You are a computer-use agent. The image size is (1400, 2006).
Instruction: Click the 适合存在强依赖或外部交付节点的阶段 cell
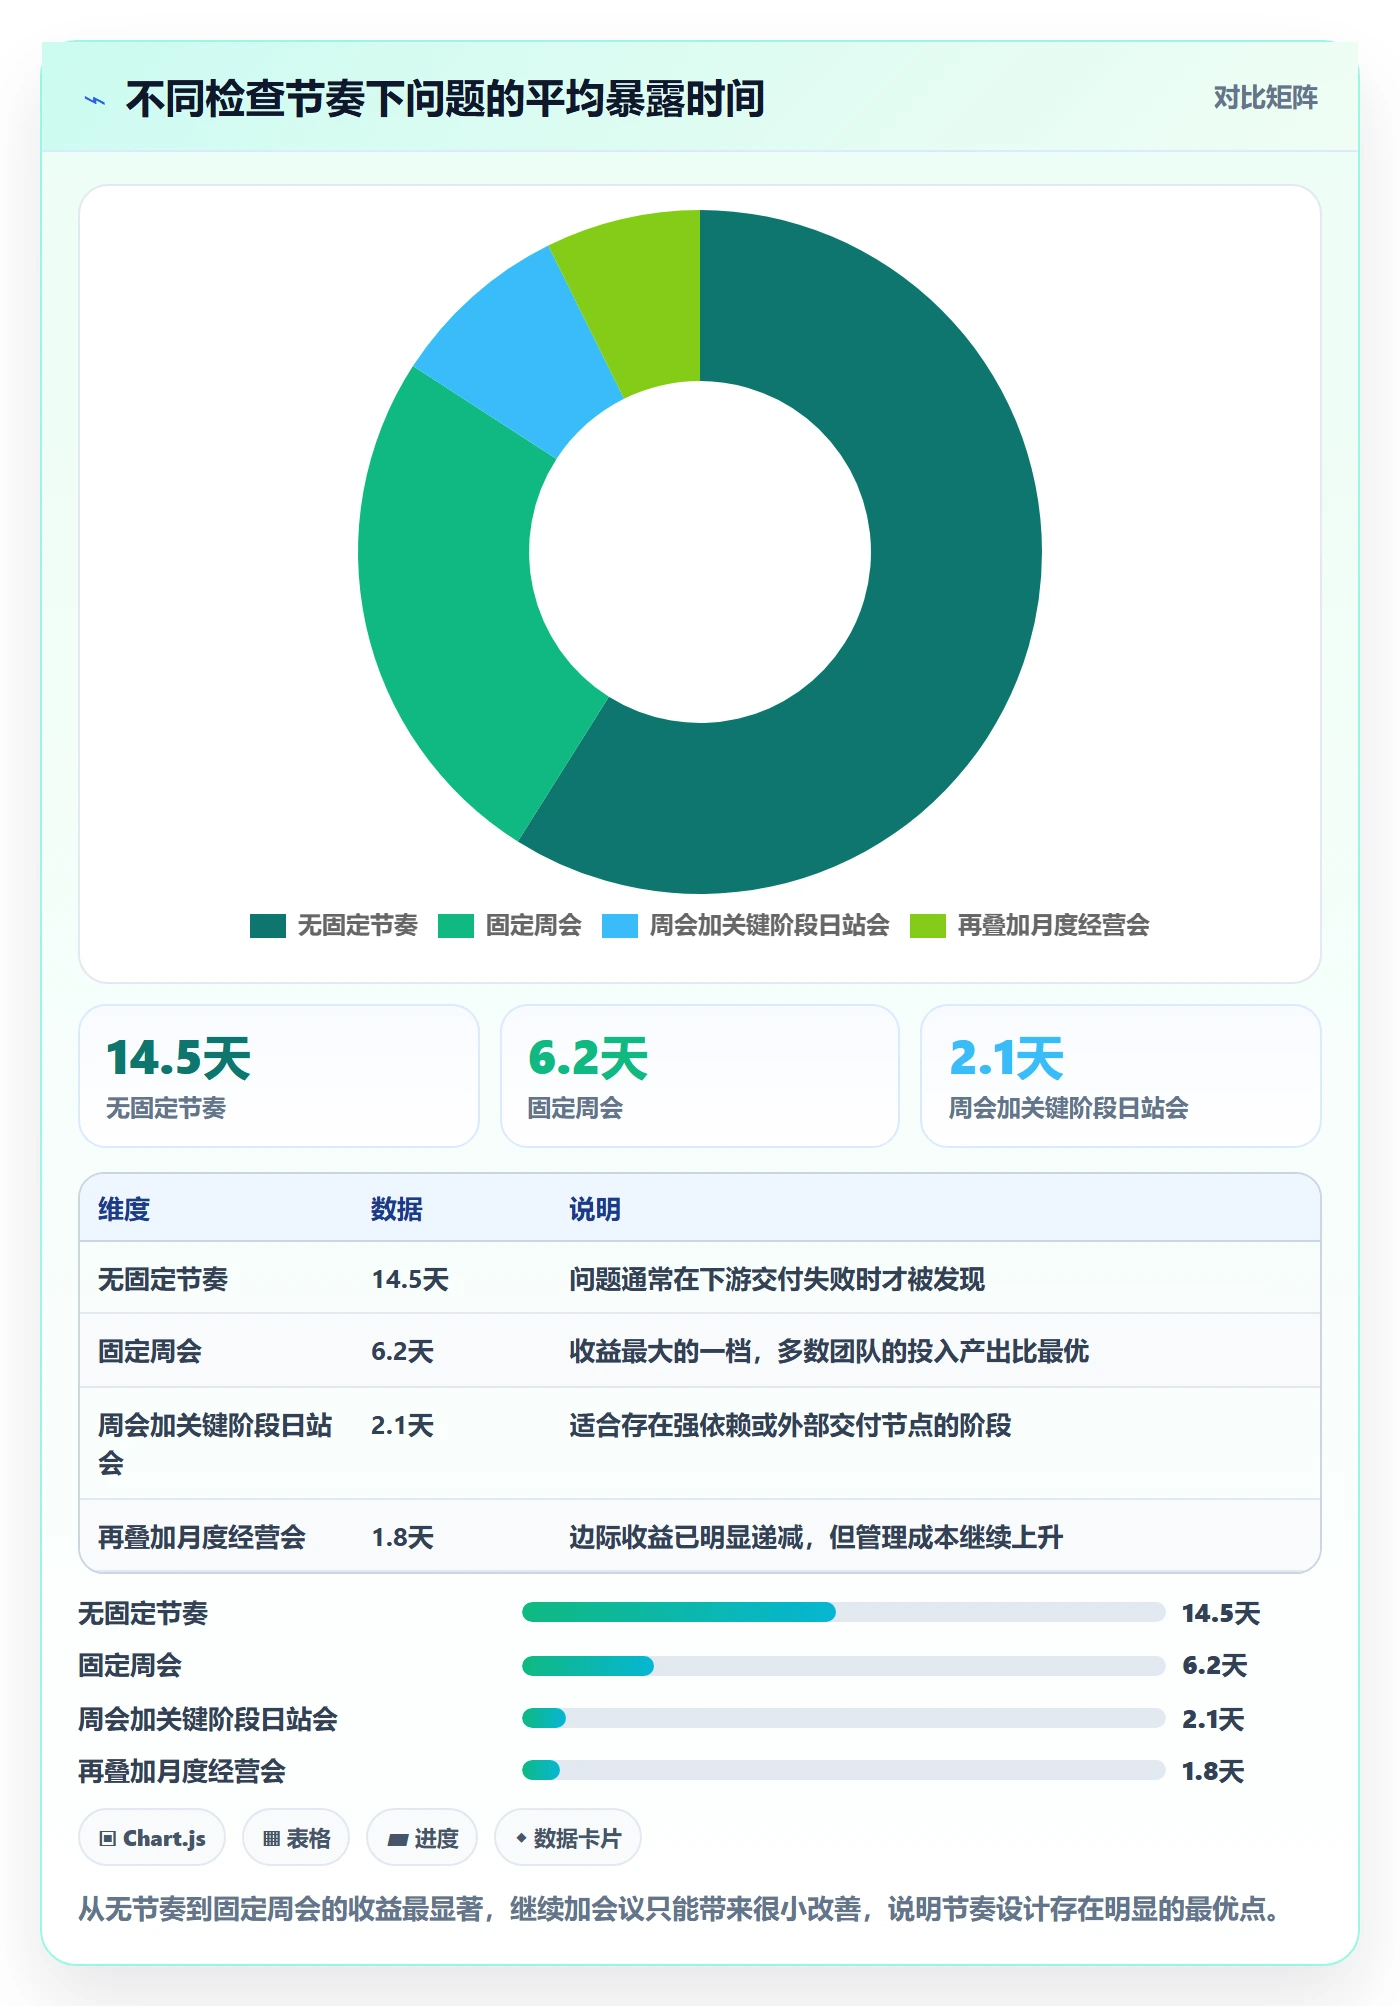pyautogui.click(x=790, y=1425)
